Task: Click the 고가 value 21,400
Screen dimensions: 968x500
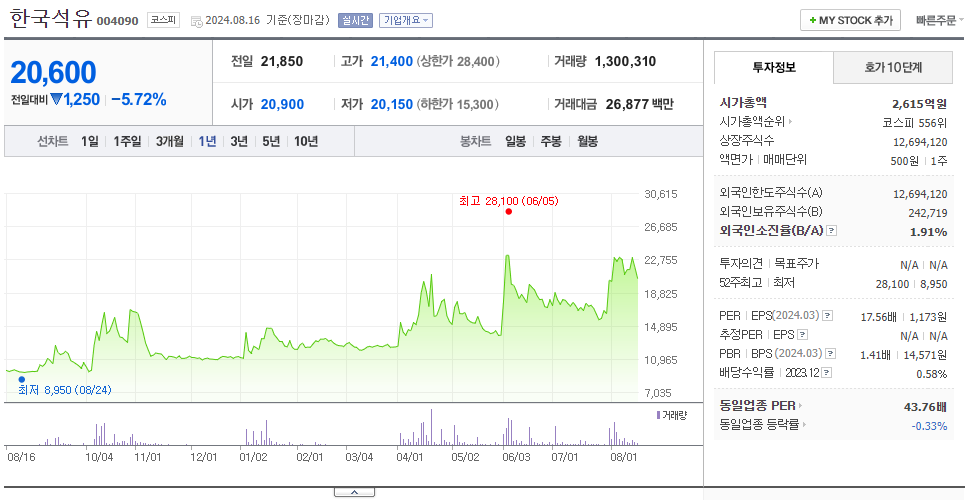Action: (391, 62)
